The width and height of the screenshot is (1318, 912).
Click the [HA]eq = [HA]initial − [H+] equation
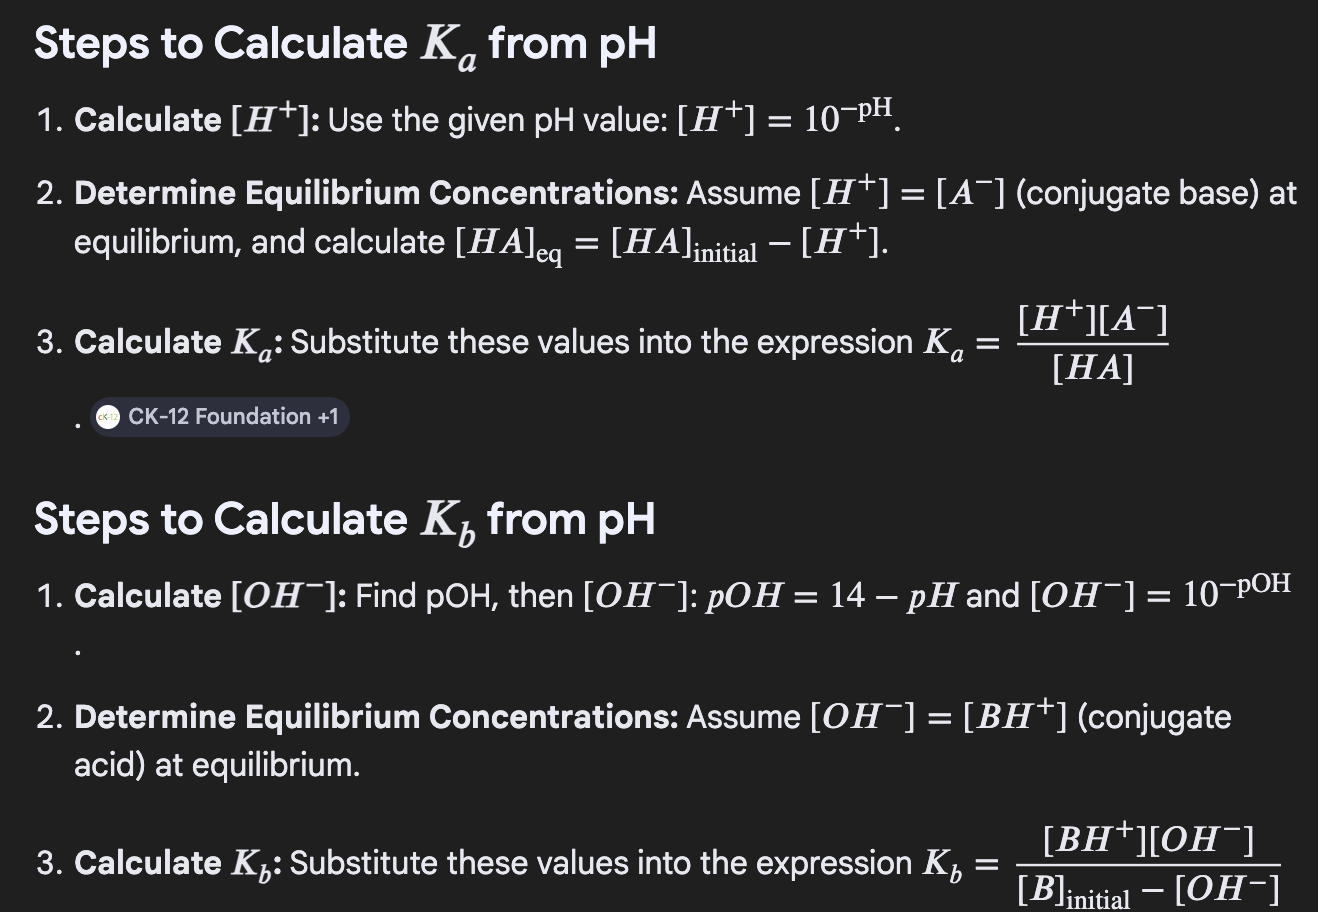[x=671, y=243]
